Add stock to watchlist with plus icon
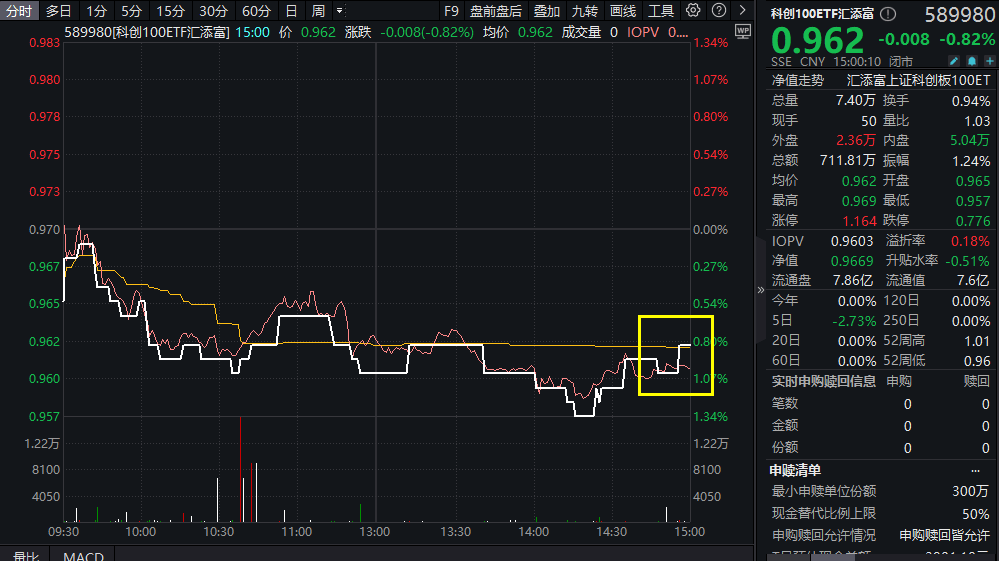This screenshot has height=561, width=999. [x=988, y=61]
